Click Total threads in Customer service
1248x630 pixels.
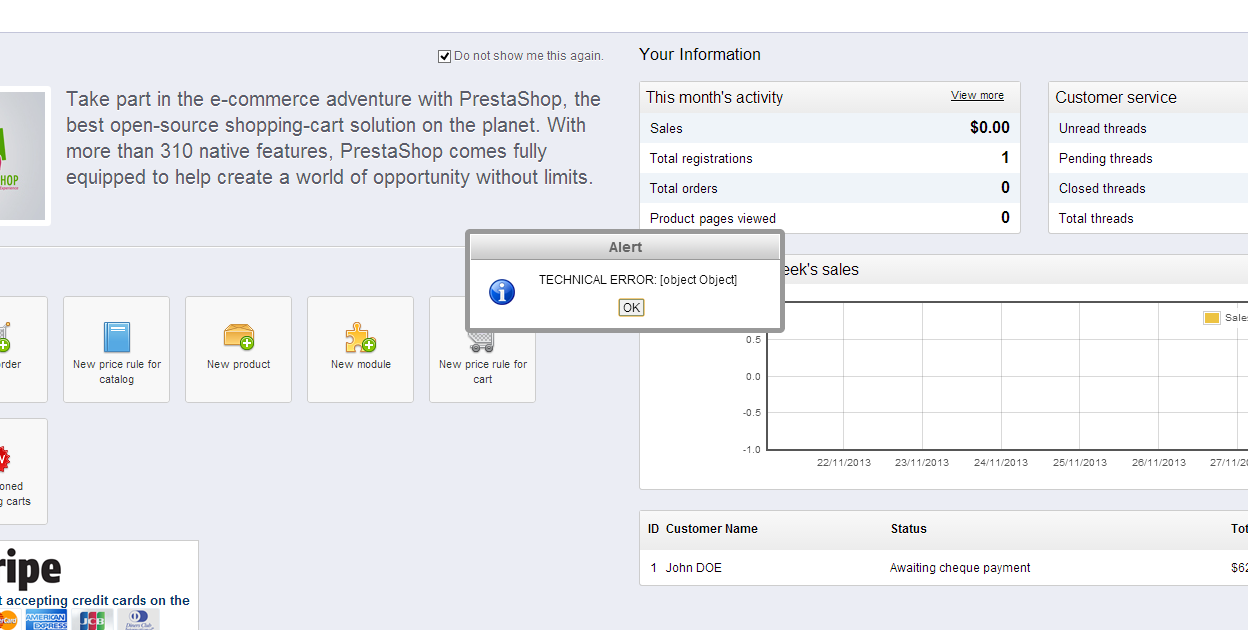click(1096, 218)
